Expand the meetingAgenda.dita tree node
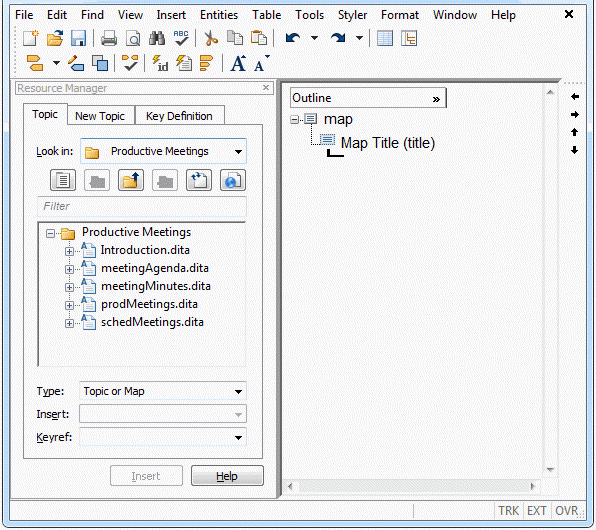 pos(69,269)
